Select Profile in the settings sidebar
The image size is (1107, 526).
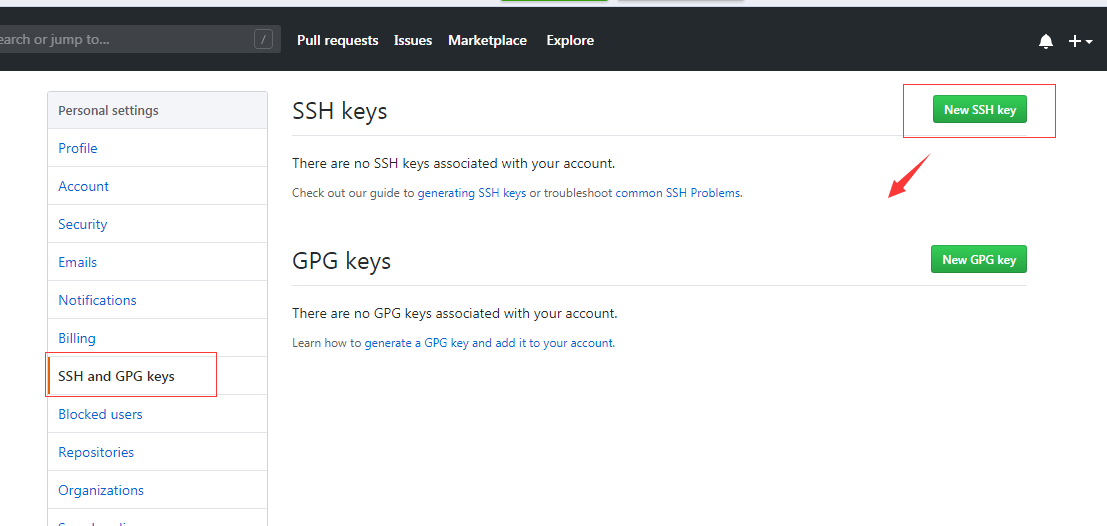pyautogui.click(x=78, y=148)
